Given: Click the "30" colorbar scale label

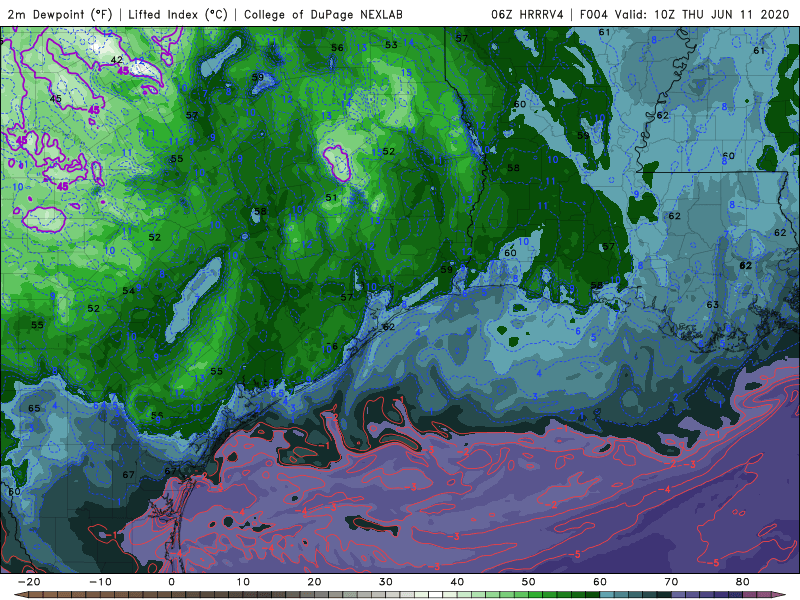Looking at the screenshot, I should point(386,582).
